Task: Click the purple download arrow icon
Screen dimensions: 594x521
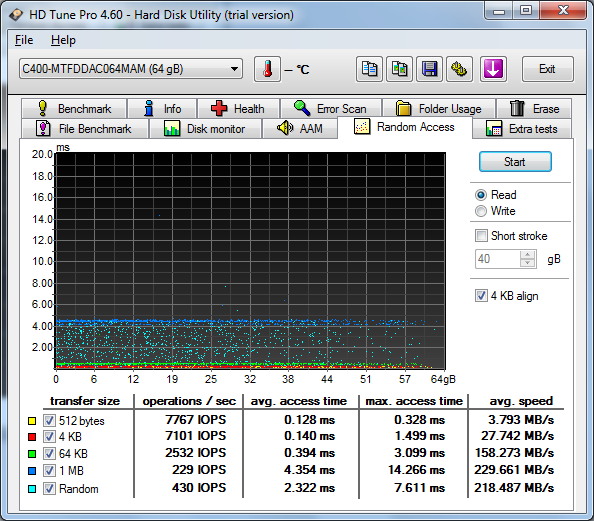Action: pyautogui.click(x=493, y=69)
